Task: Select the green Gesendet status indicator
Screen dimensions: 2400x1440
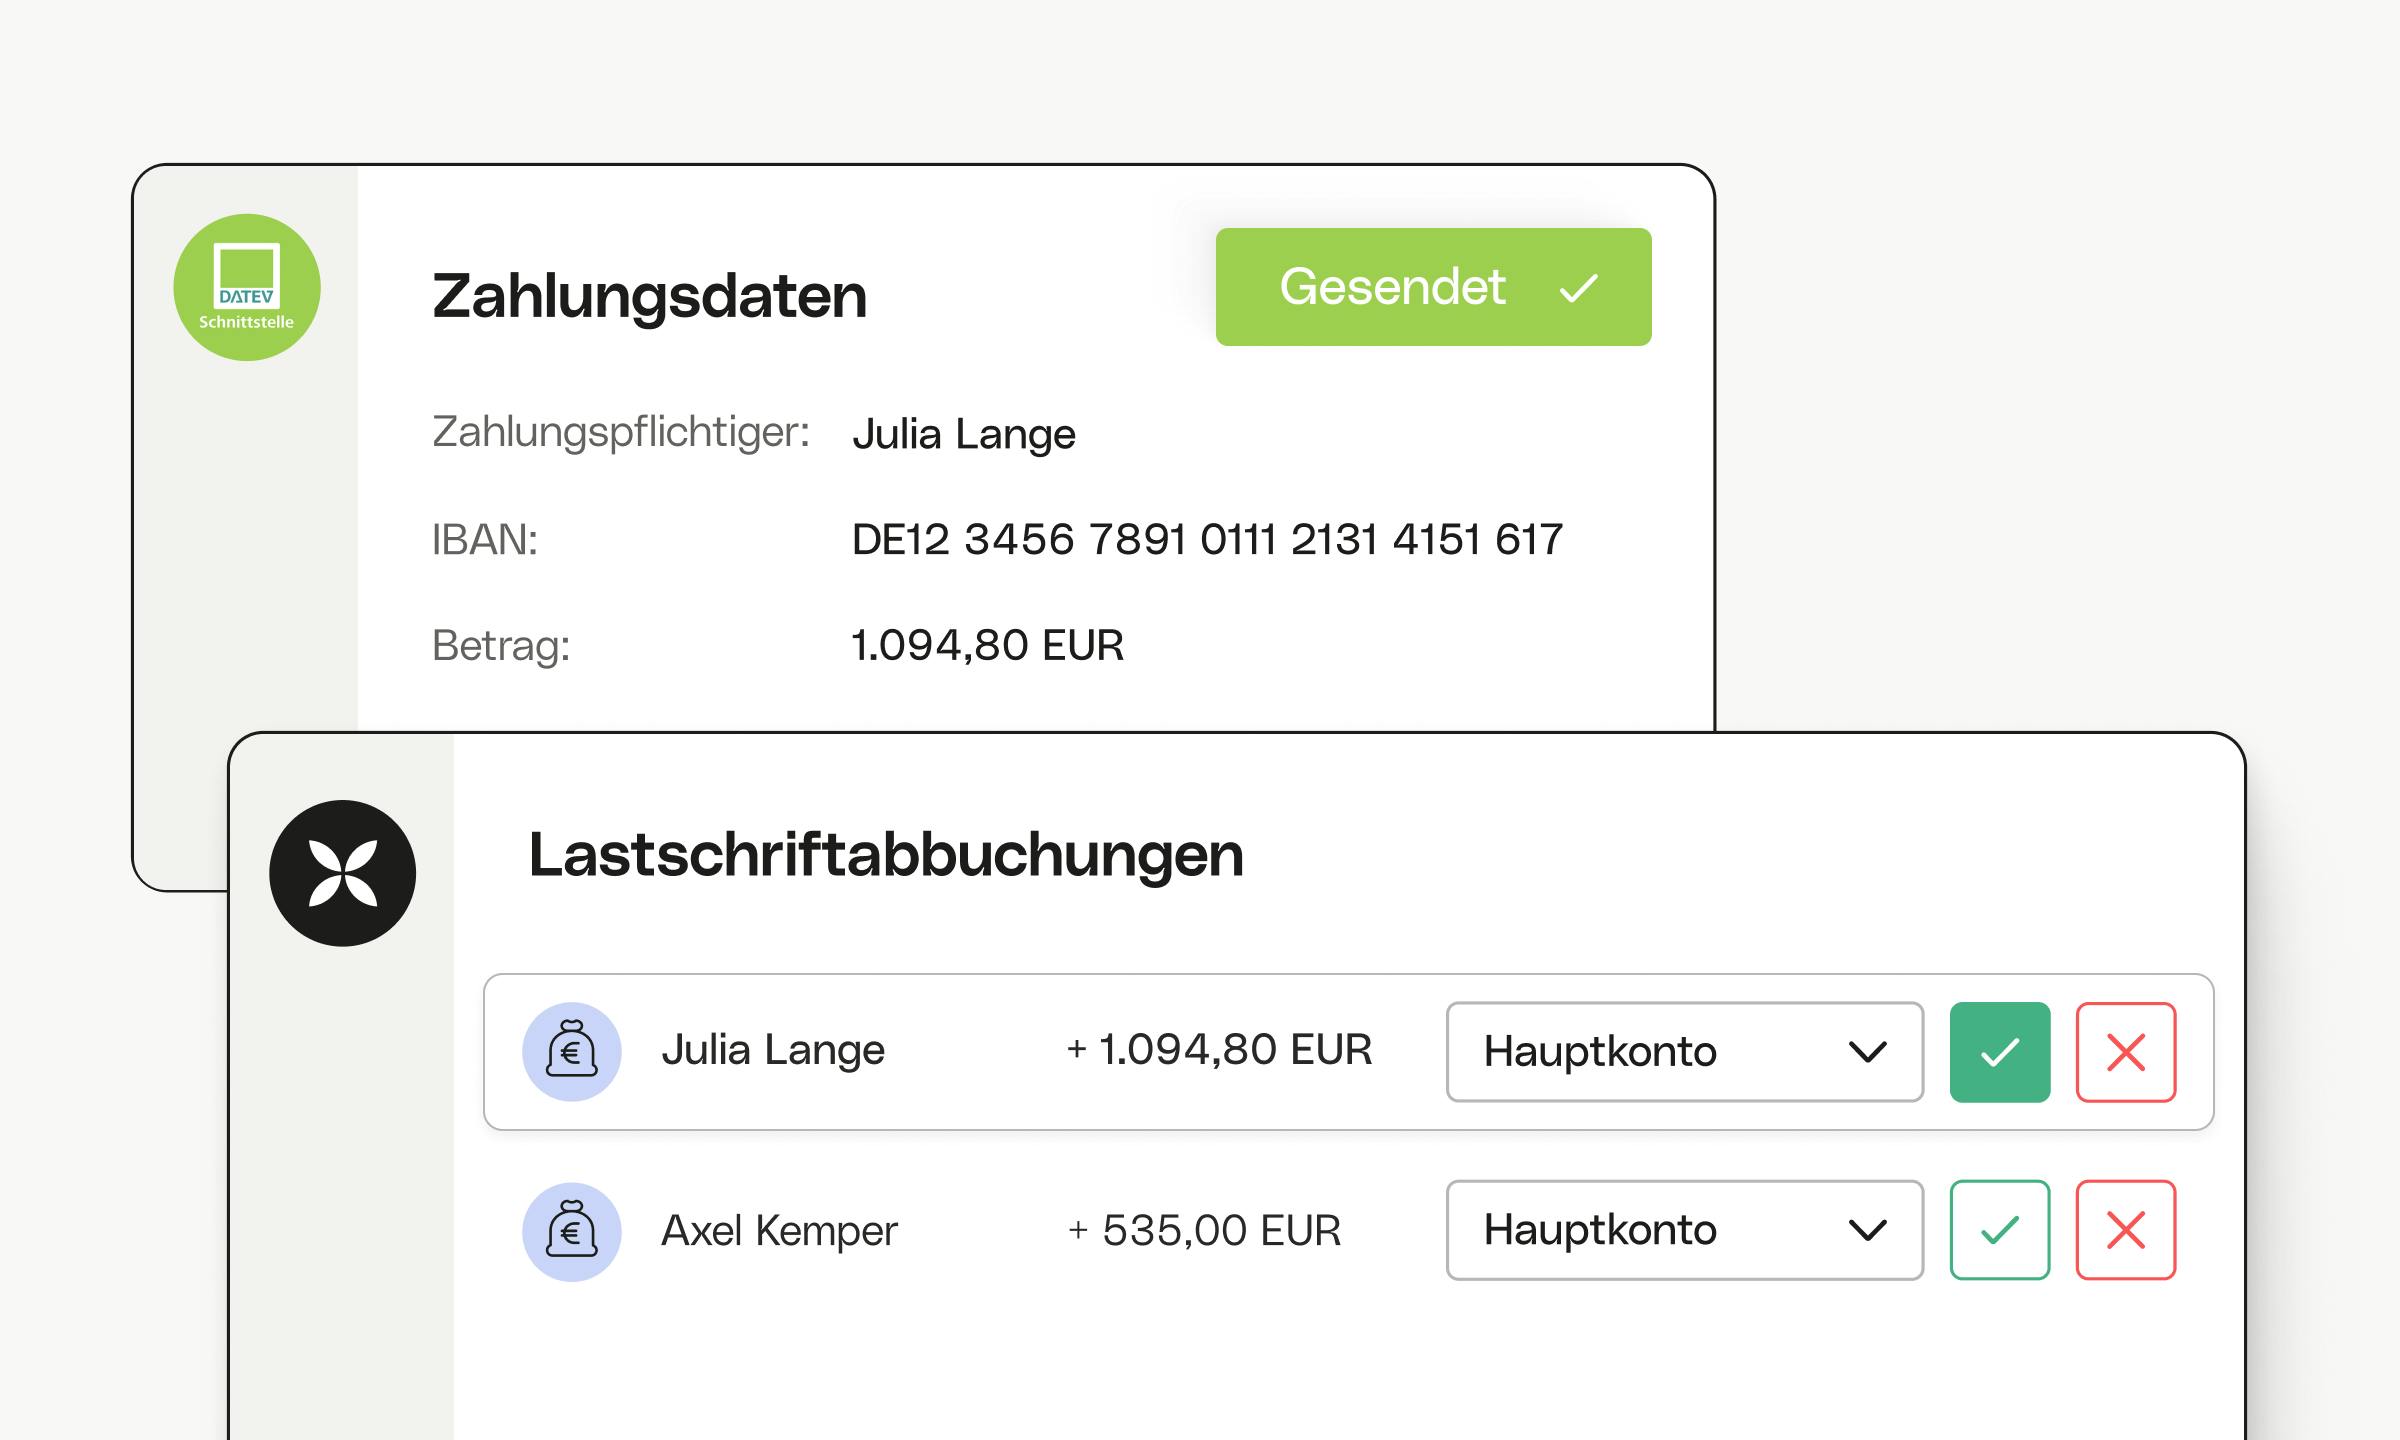Action: 1432,287
